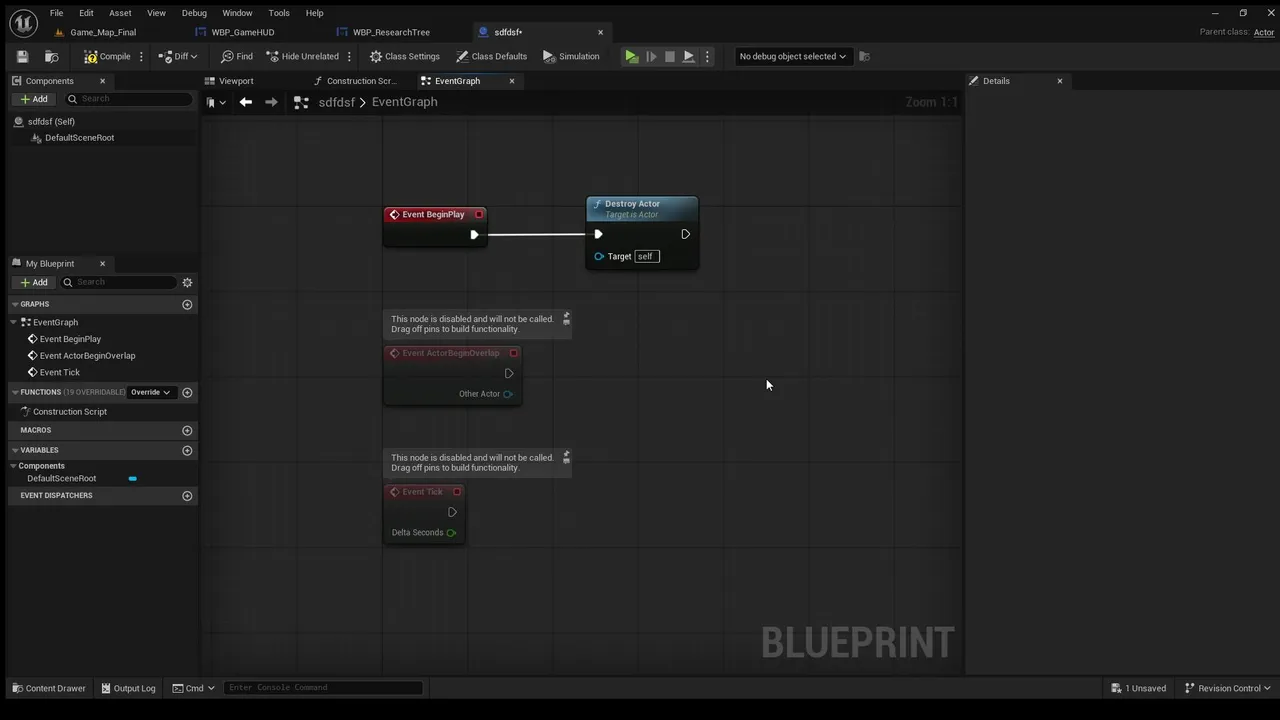The height and width of the screenshot is (720, 1280).
Task: Click the forward navigation arrow
Action: point(271,102)
